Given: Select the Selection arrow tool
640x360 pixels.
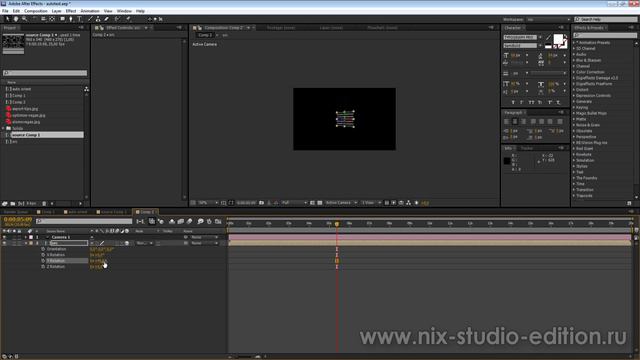Looking at the screenshot, I should pyautogui.click(x=7, y=19).
